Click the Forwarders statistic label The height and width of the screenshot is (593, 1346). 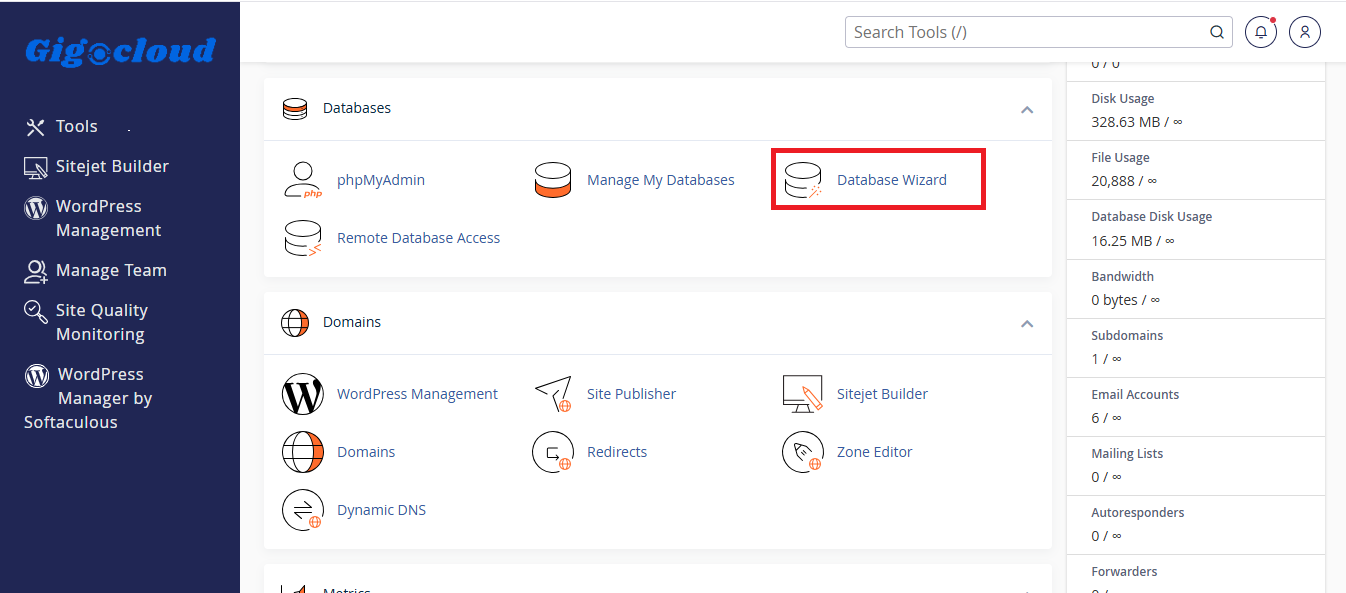click(1124, 572)
